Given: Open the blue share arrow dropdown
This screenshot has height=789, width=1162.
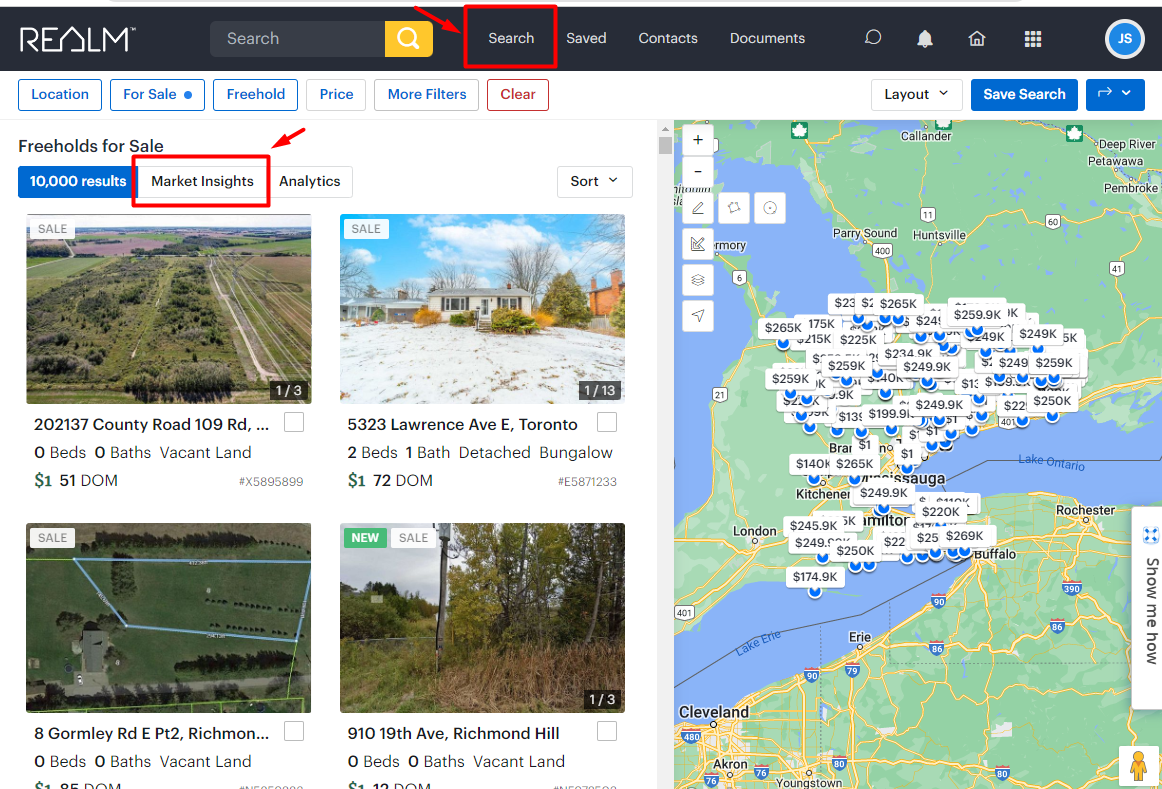Looking at the screenshot, I should [x=1115, y=95].
